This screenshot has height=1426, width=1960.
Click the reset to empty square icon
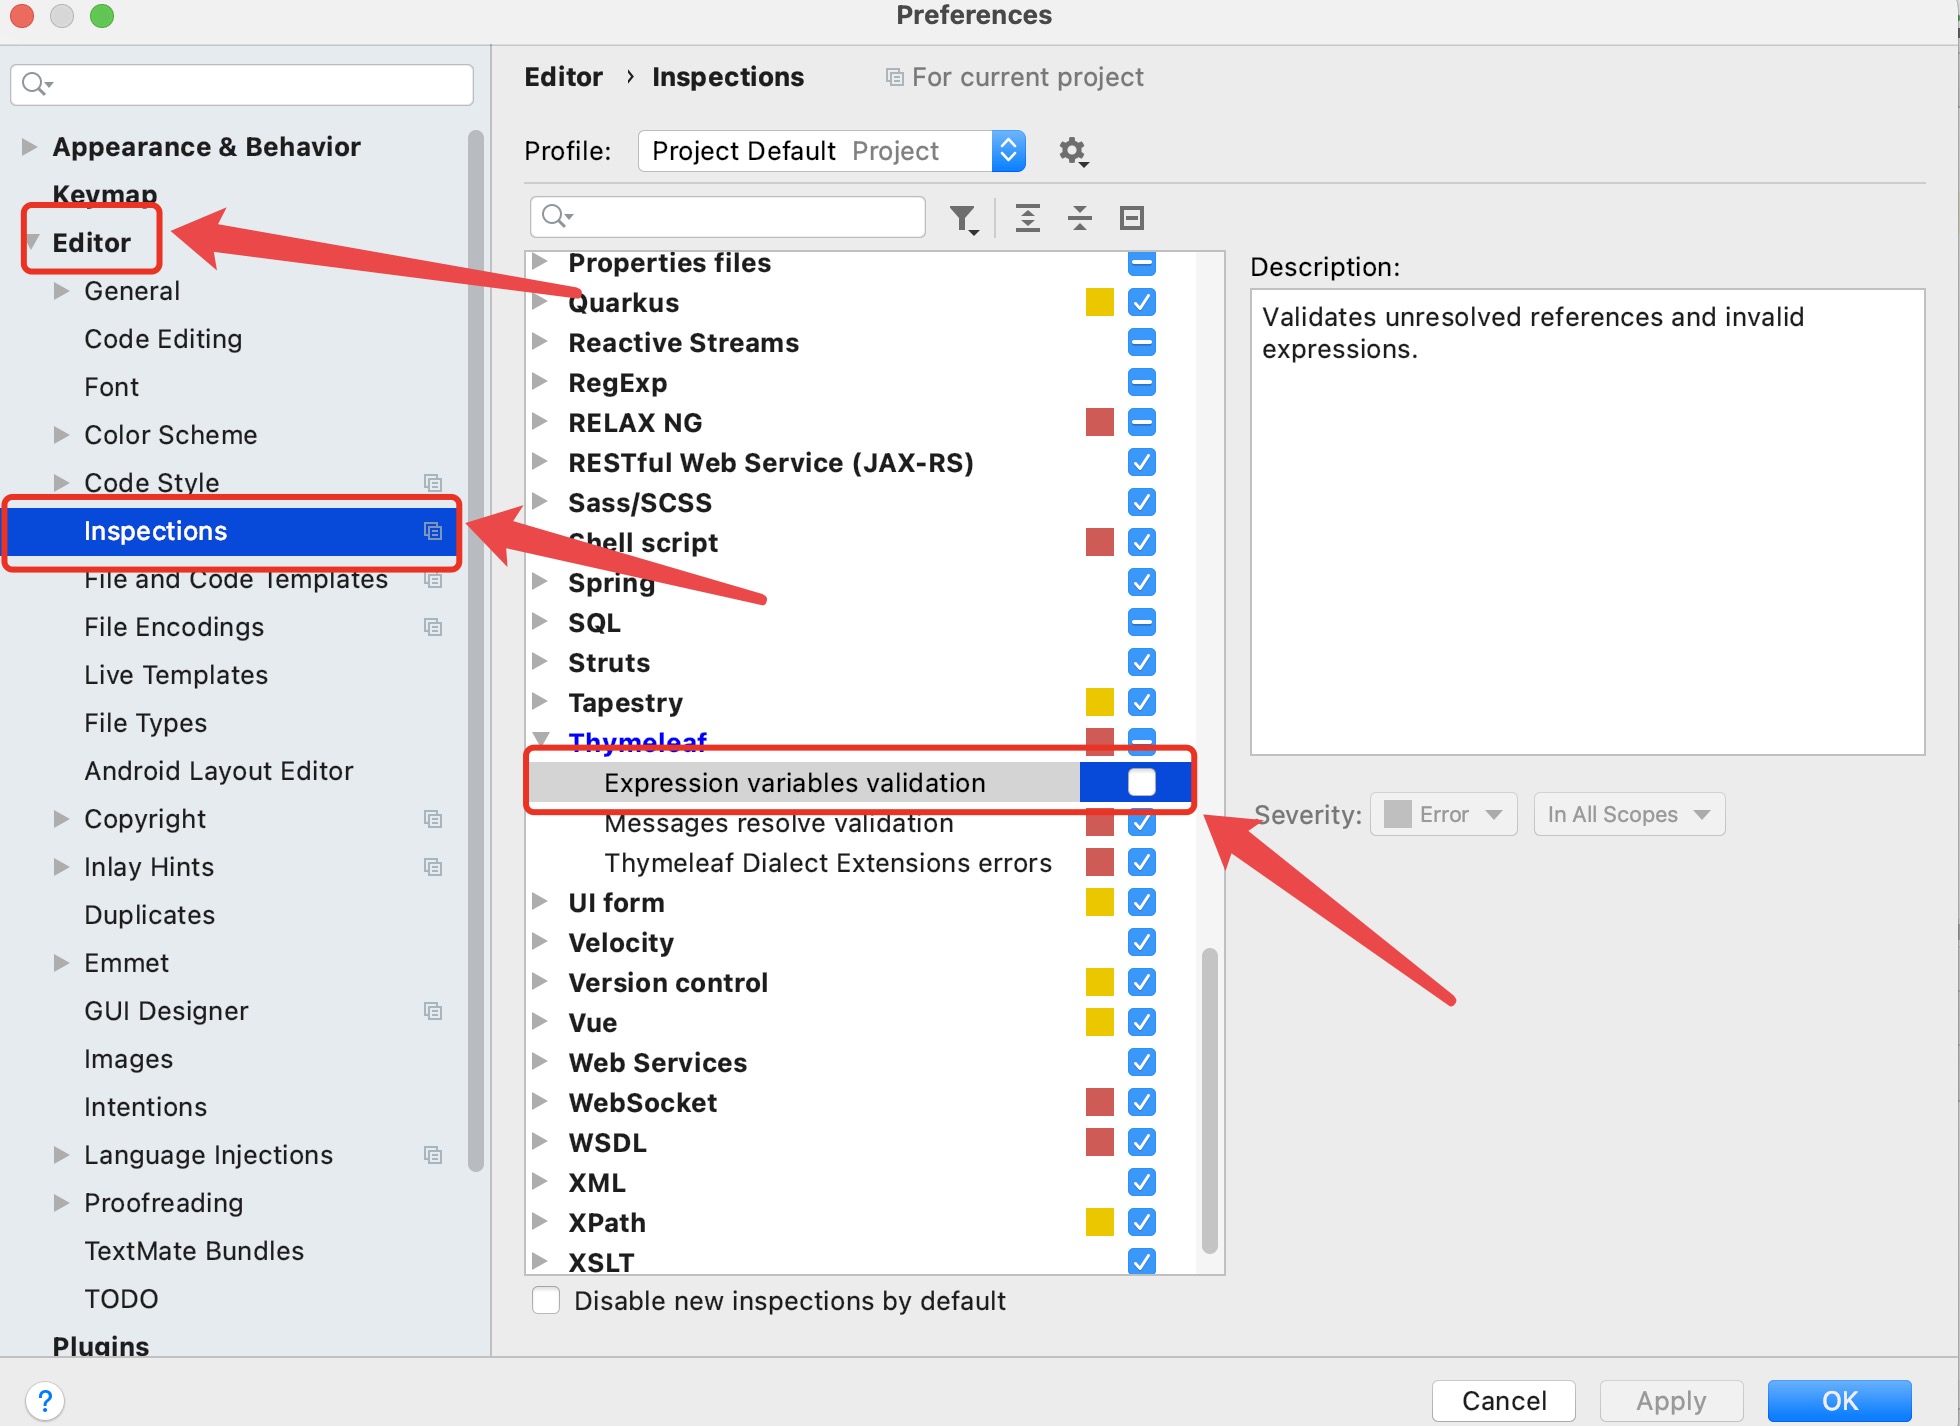click(1131, 218)
